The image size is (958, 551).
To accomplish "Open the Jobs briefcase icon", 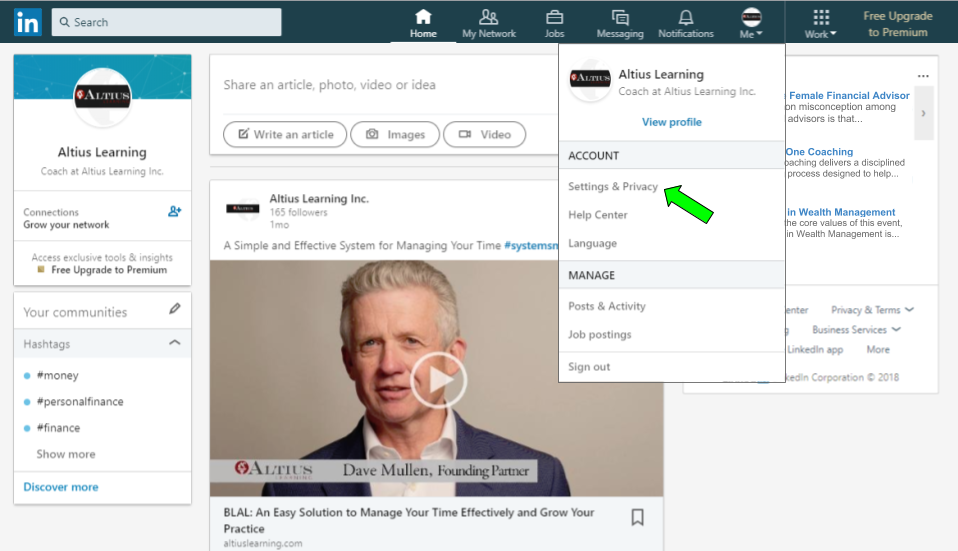I will point(554,17).
